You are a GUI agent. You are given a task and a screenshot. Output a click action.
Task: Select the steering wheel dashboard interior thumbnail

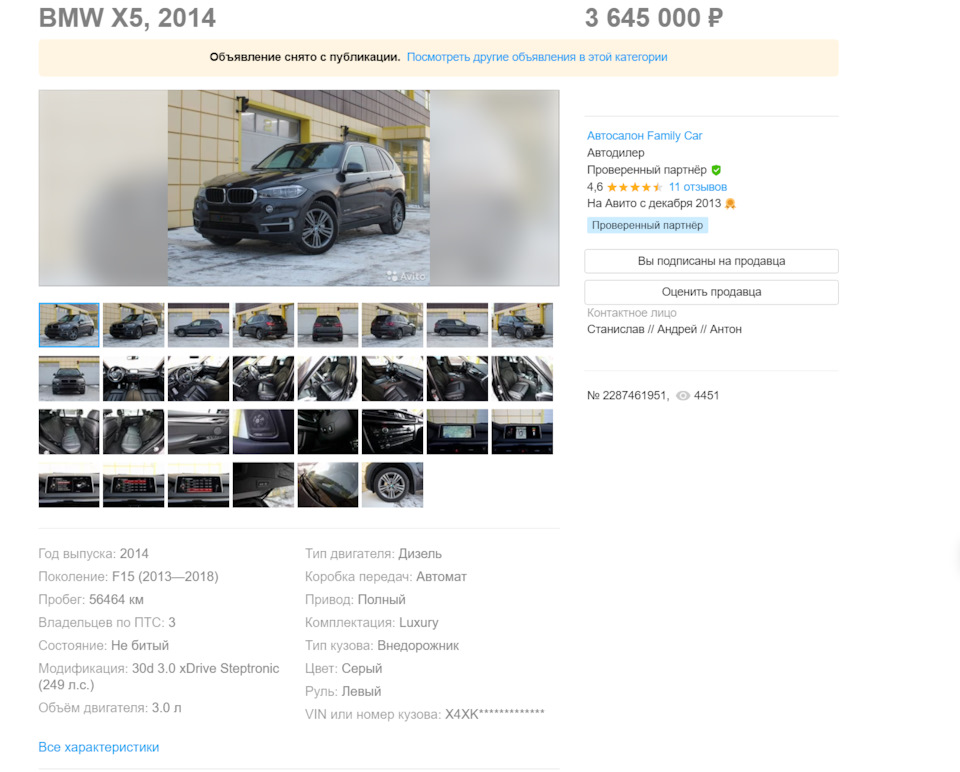pos(133,378)
